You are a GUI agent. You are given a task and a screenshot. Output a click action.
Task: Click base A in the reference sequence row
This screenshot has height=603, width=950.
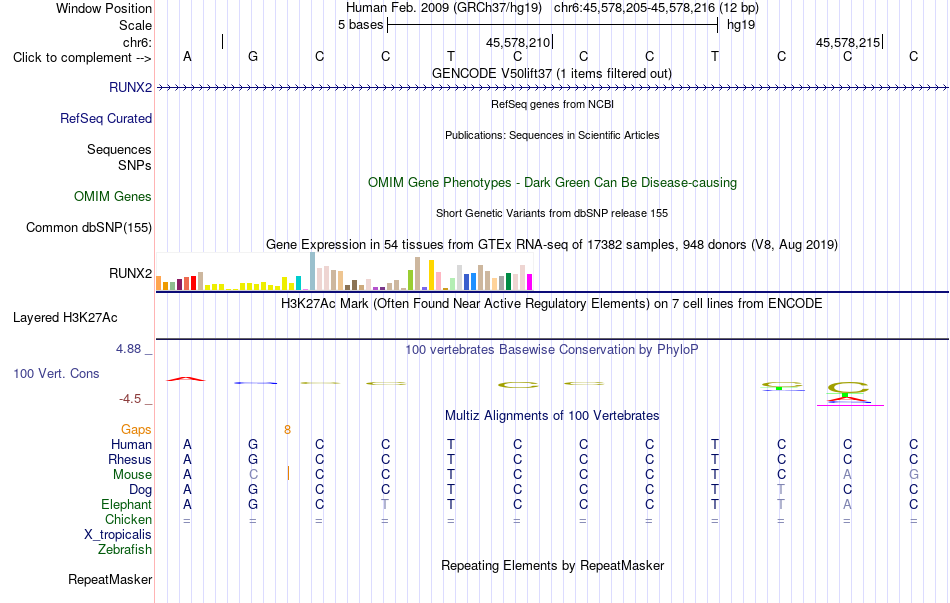pyautogui.click(x=187, y=56)
